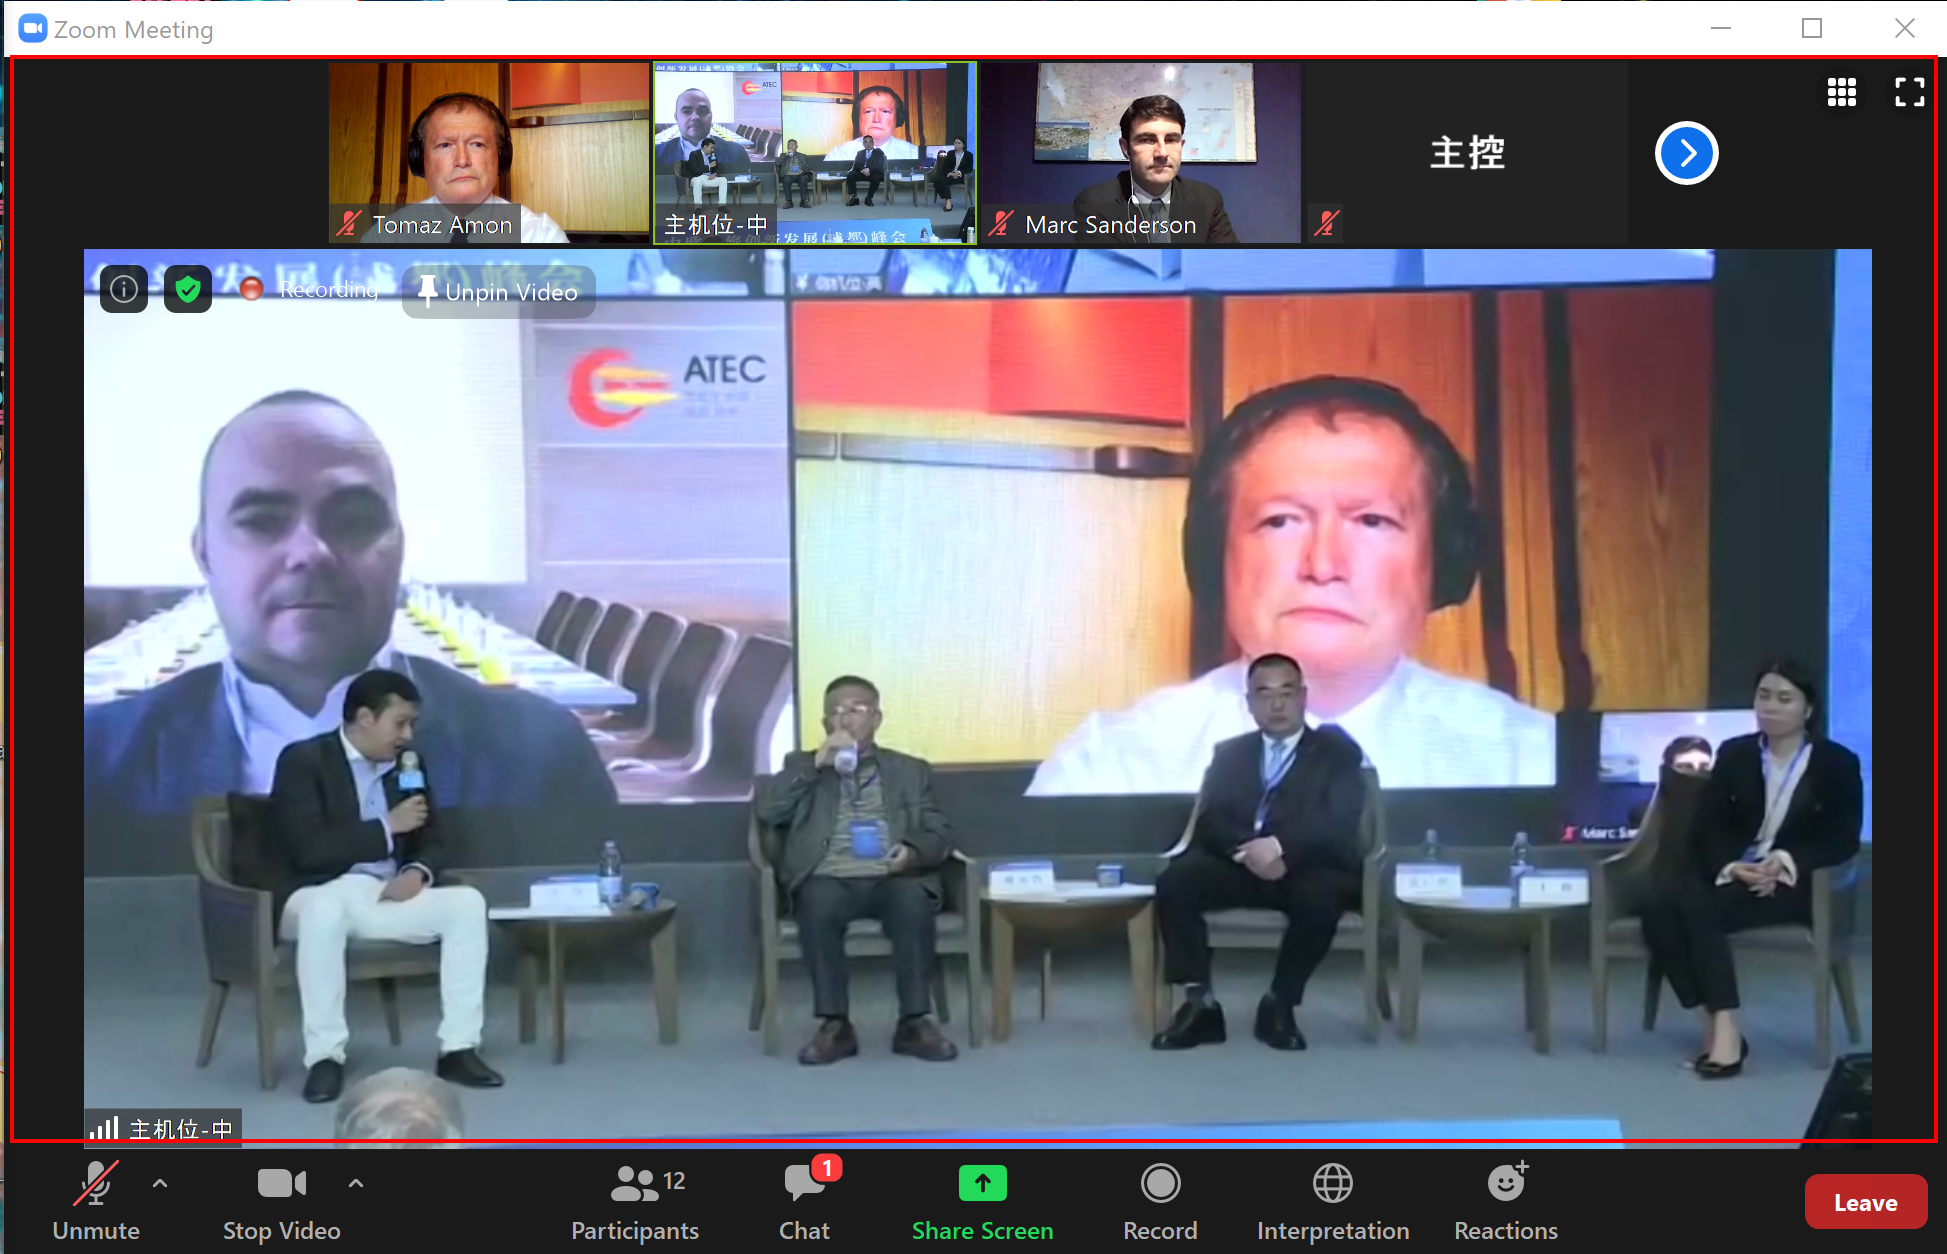Open Interpretation language options
Image resolution: width=1947 pixels, height=1254 pixels.
(x=1333, y=1201)
